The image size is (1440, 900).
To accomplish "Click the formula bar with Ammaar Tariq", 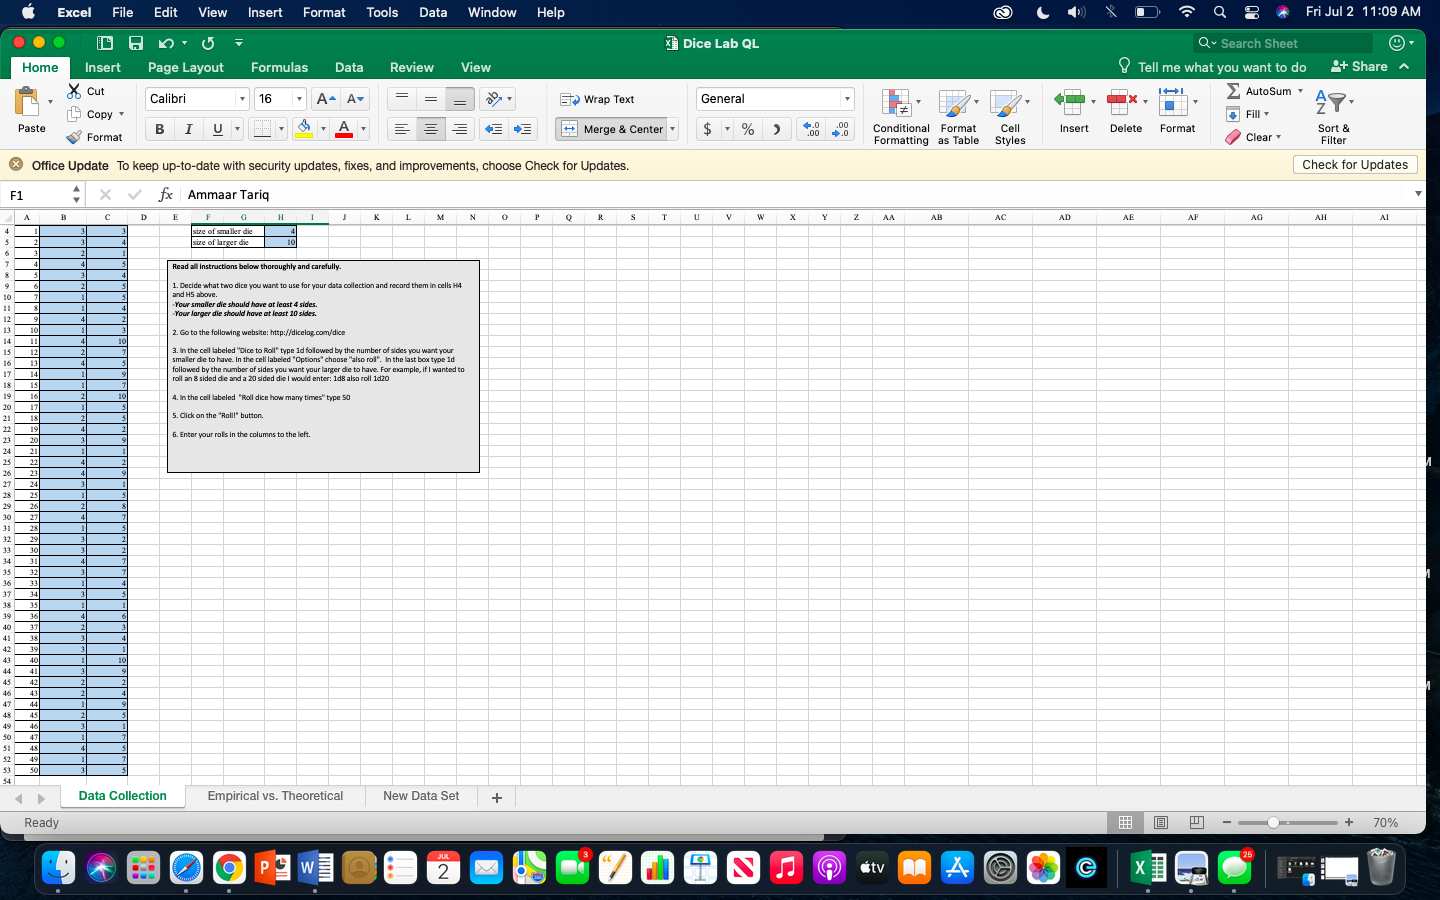I will point(797,195).
